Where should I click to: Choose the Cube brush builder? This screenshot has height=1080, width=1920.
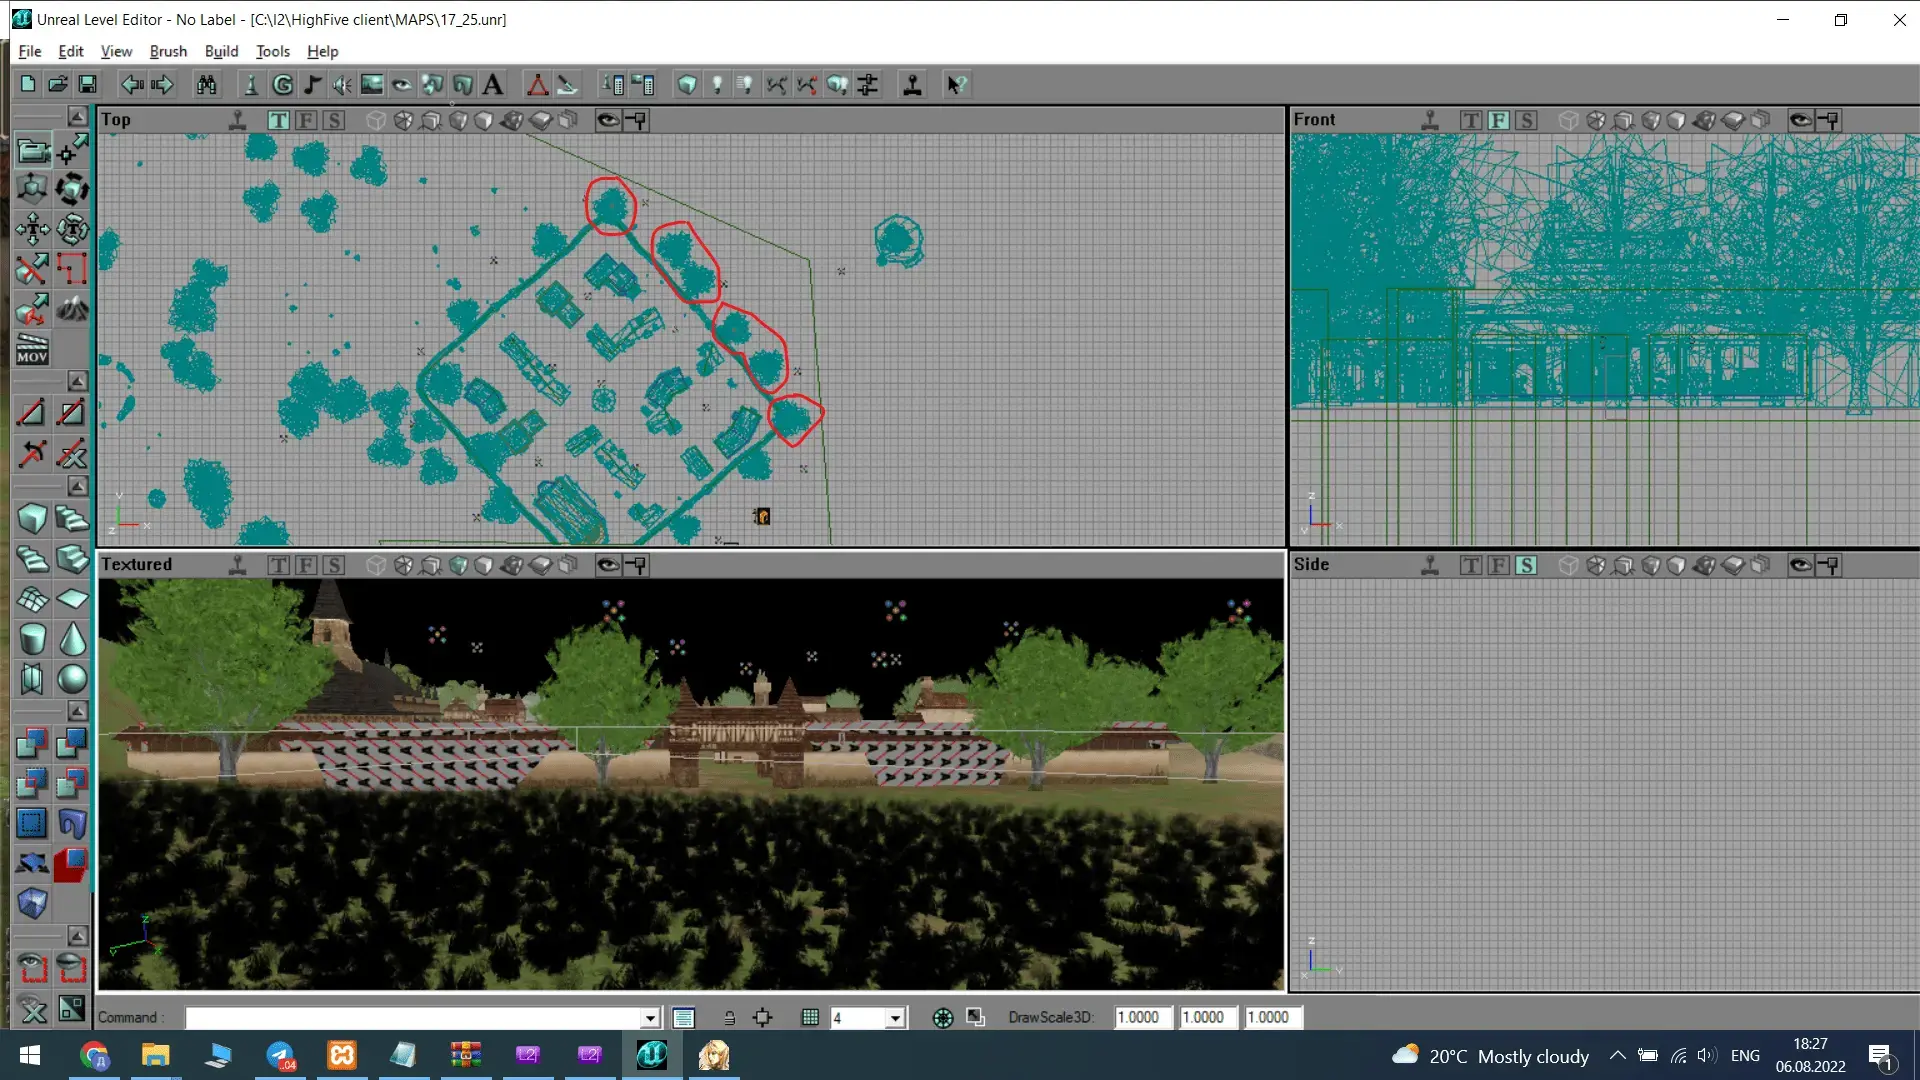pos(32,518)
